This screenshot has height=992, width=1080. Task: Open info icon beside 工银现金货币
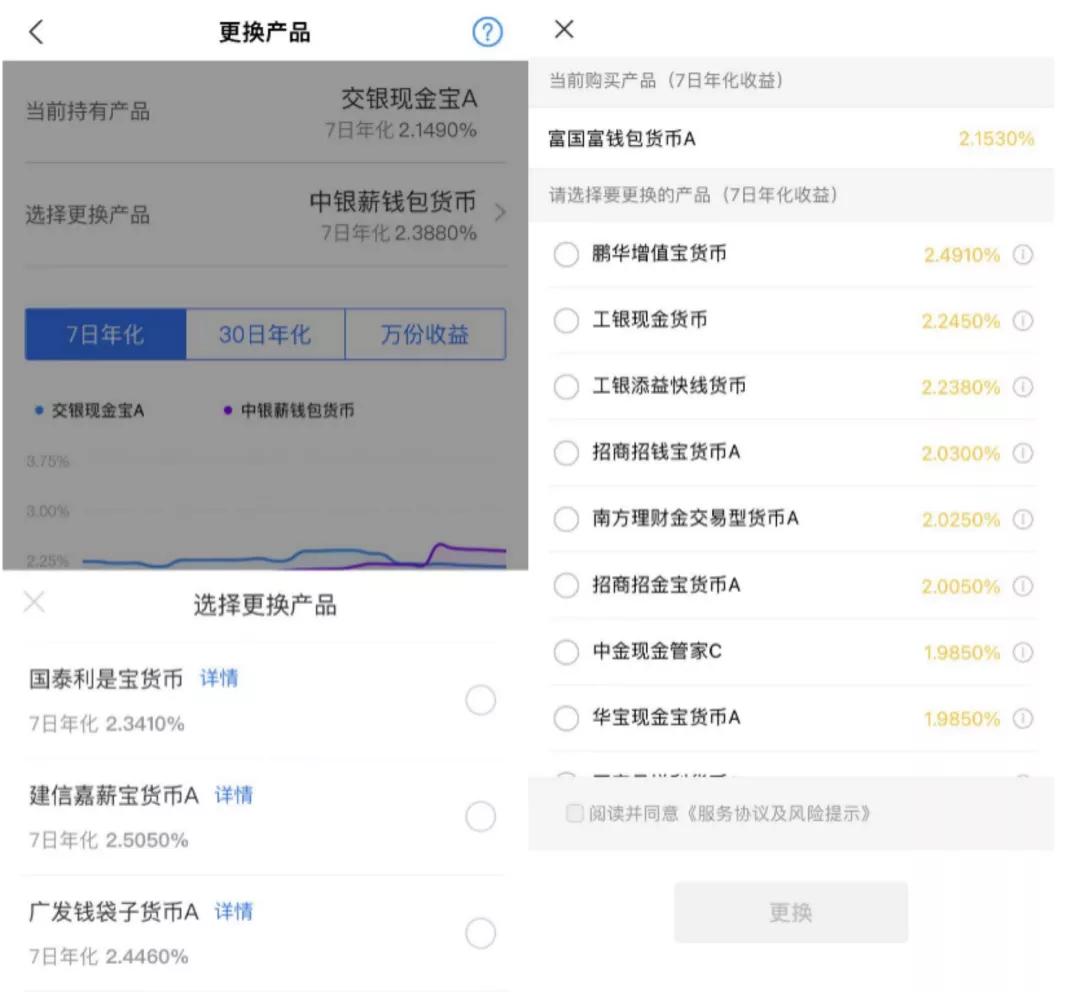[x=1021, y=320]
